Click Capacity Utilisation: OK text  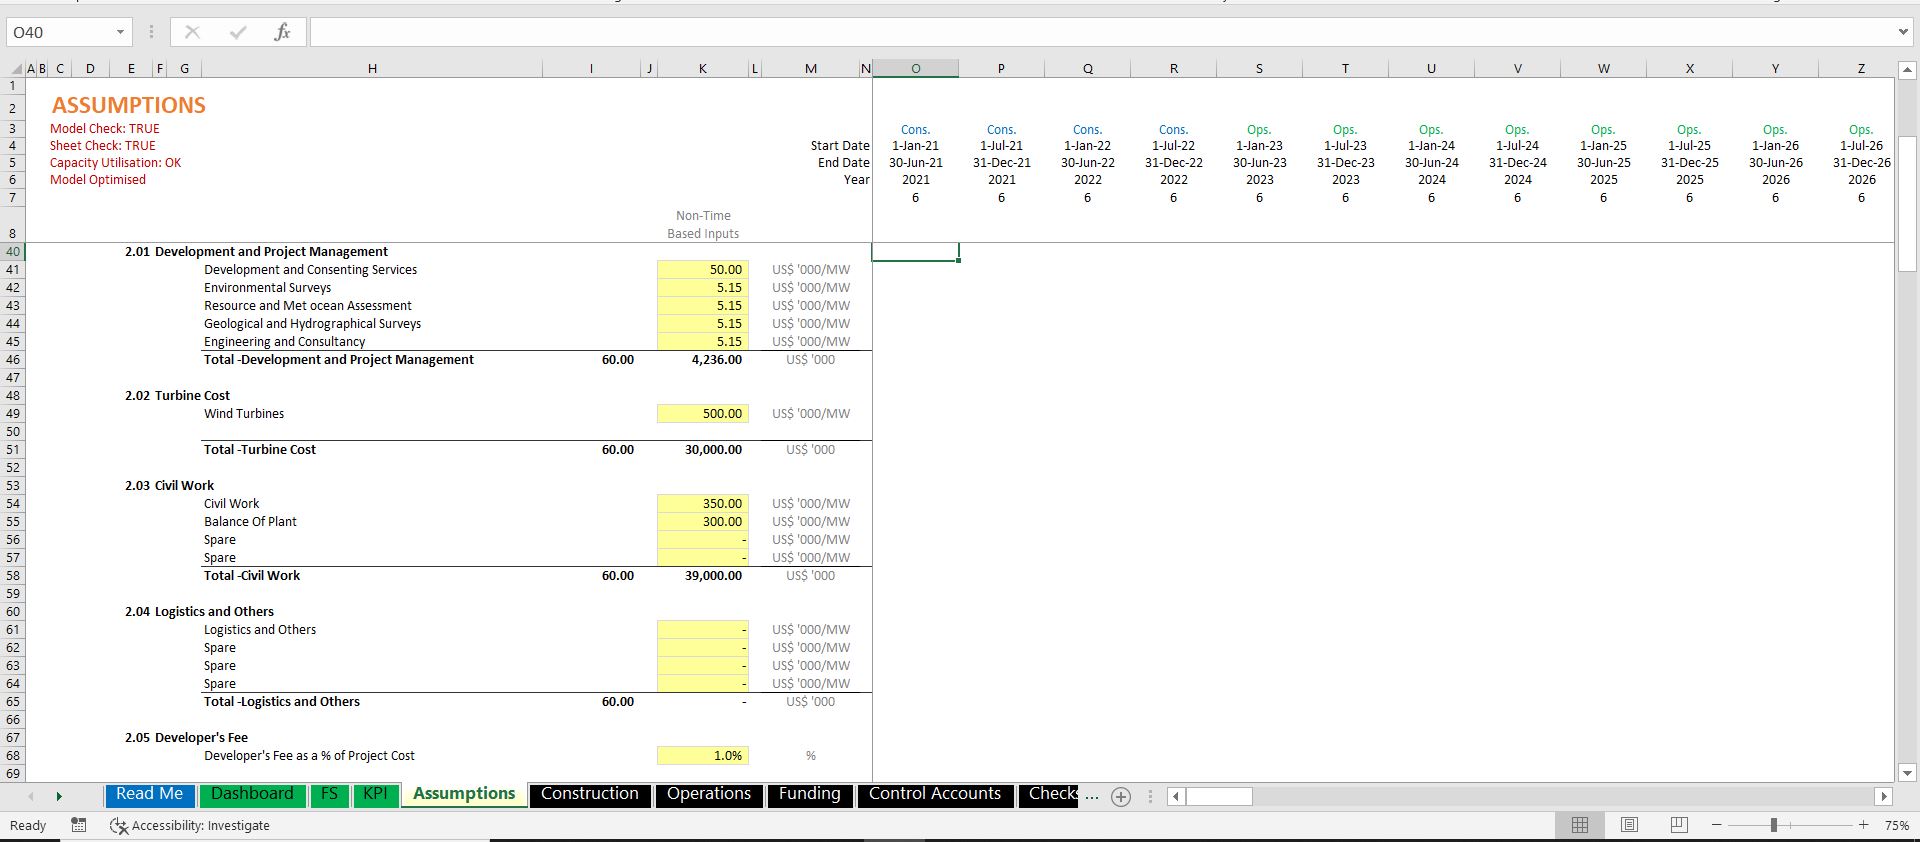116,163
